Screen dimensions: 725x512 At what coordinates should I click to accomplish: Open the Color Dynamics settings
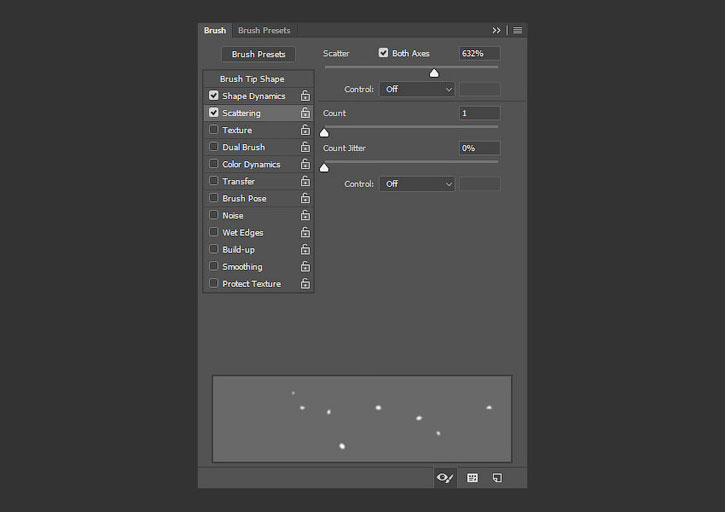251,165
